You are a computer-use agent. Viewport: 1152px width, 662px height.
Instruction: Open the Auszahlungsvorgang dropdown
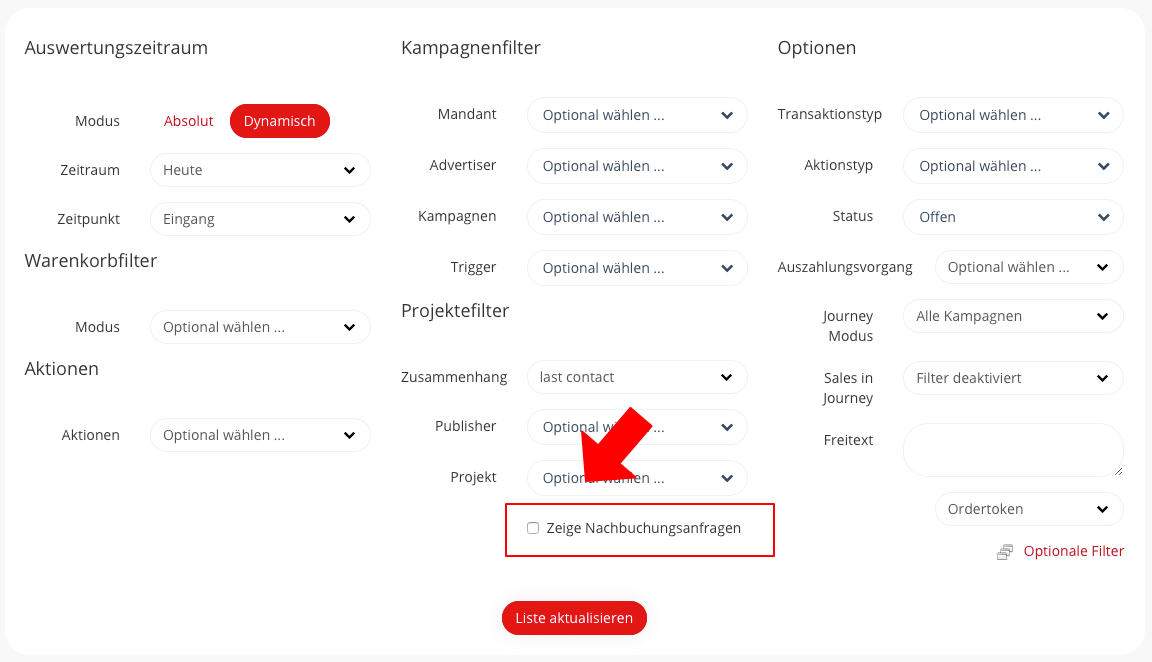[1029, 267]
